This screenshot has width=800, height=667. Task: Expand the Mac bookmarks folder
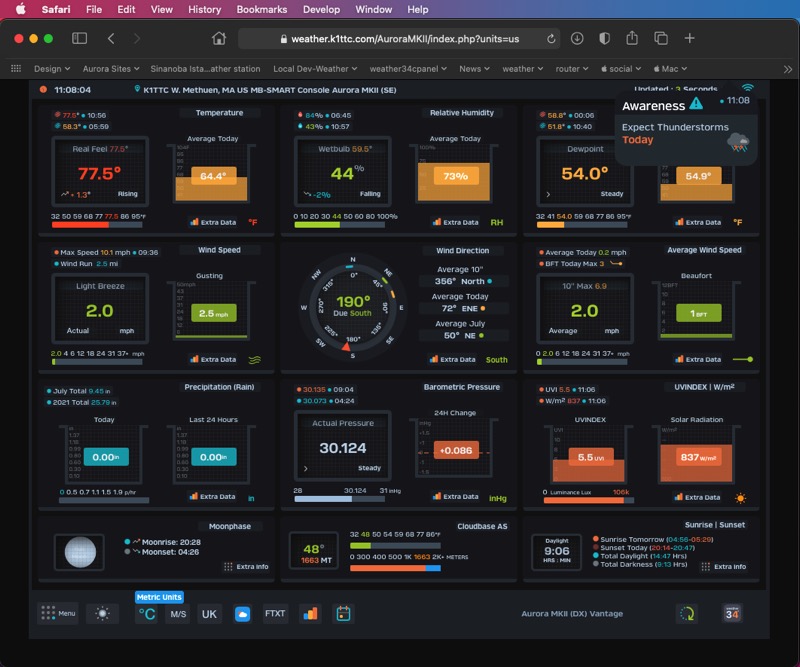(x=670, y=68)
